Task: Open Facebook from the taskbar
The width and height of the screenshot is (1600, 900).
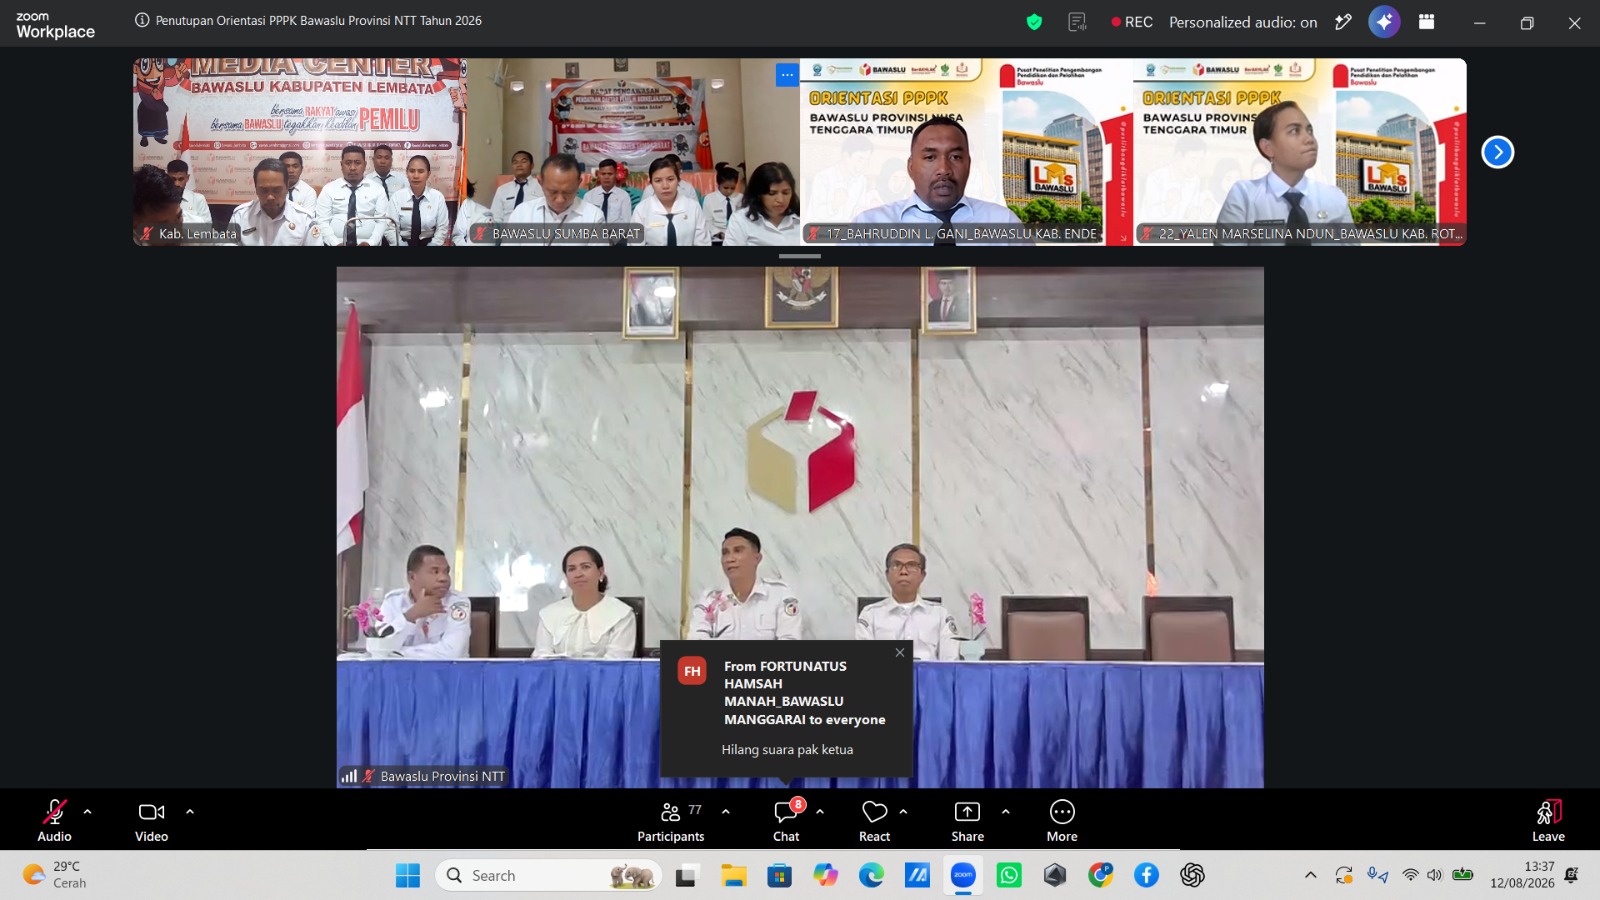Action: (1147, 876)
